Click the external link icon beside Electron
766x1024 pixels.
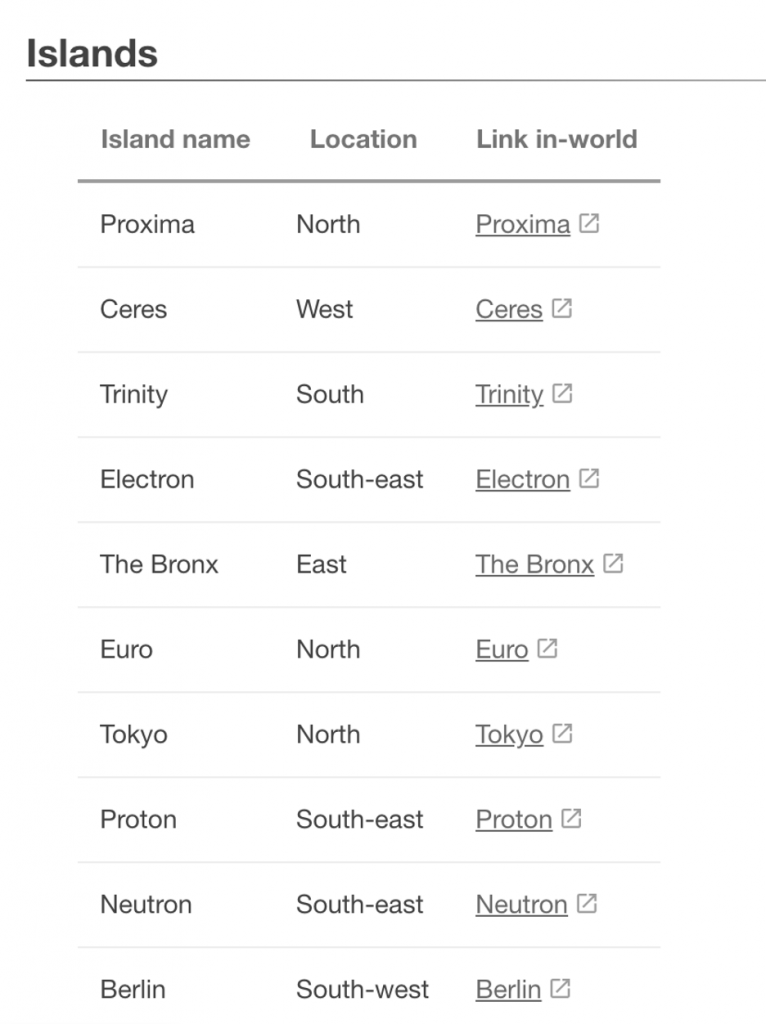589,478
